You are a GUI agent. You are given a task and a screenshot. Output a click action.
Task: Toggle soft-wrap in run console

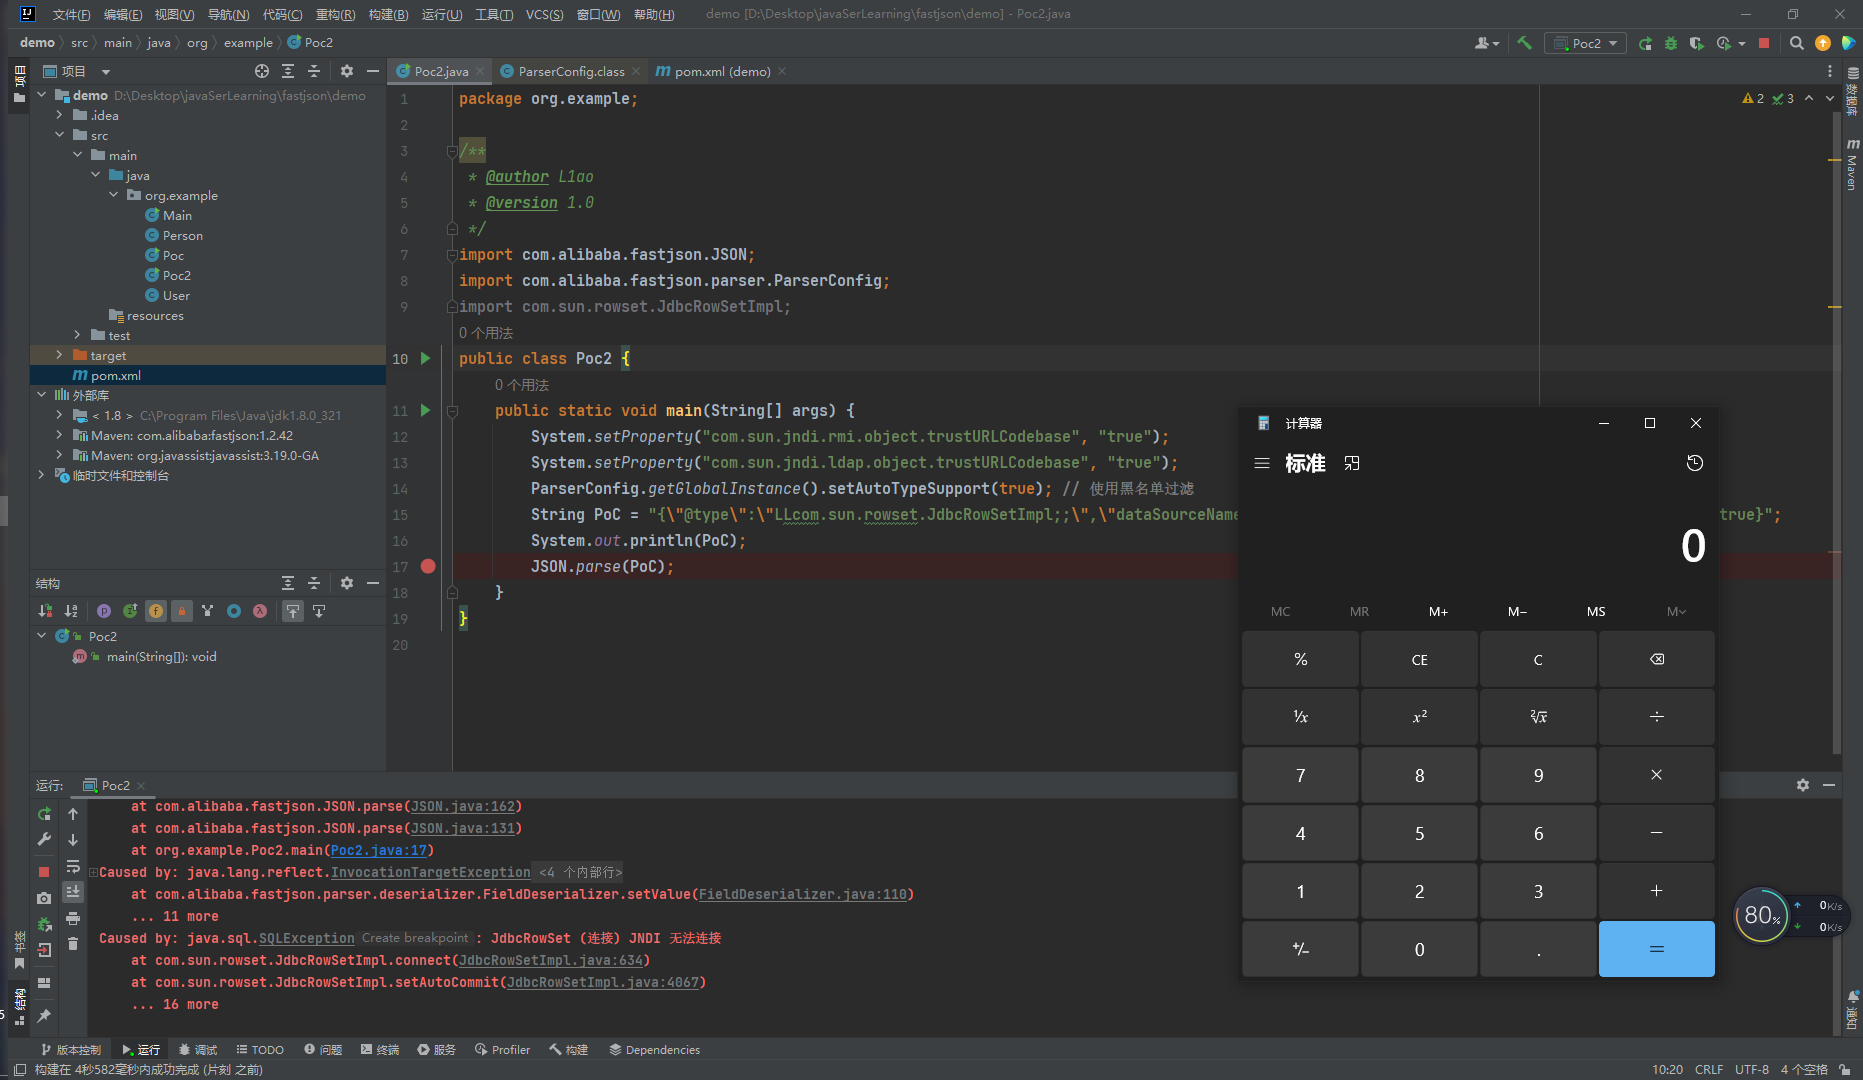coord(73,866)
